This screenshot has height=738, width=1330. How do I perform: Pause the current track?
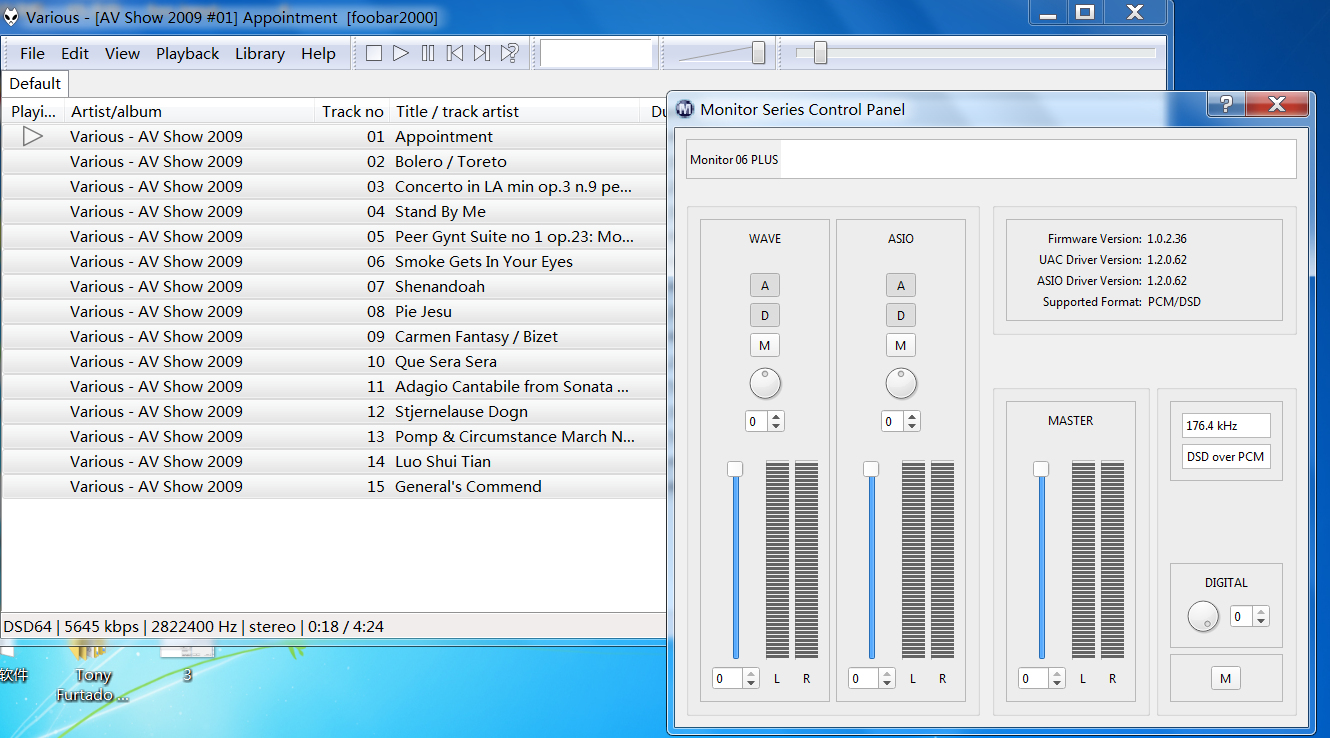[428, 54]
